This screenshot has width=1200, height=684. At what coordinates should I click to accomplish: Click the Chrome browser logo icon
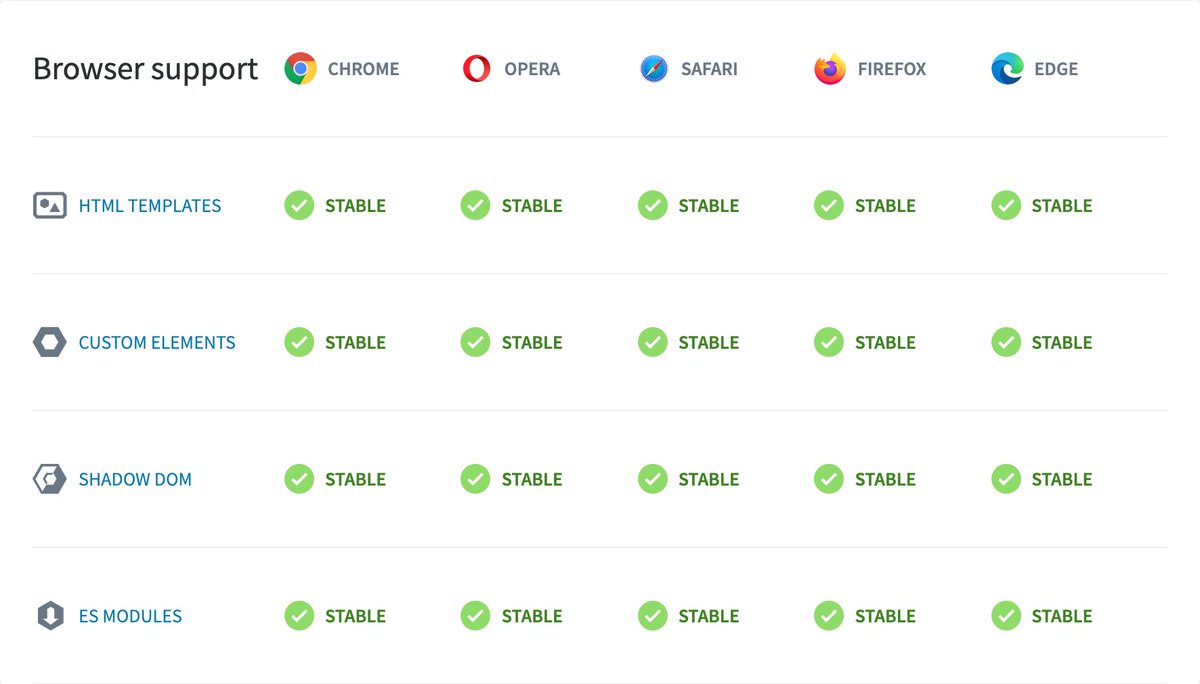tap(300, 69)
